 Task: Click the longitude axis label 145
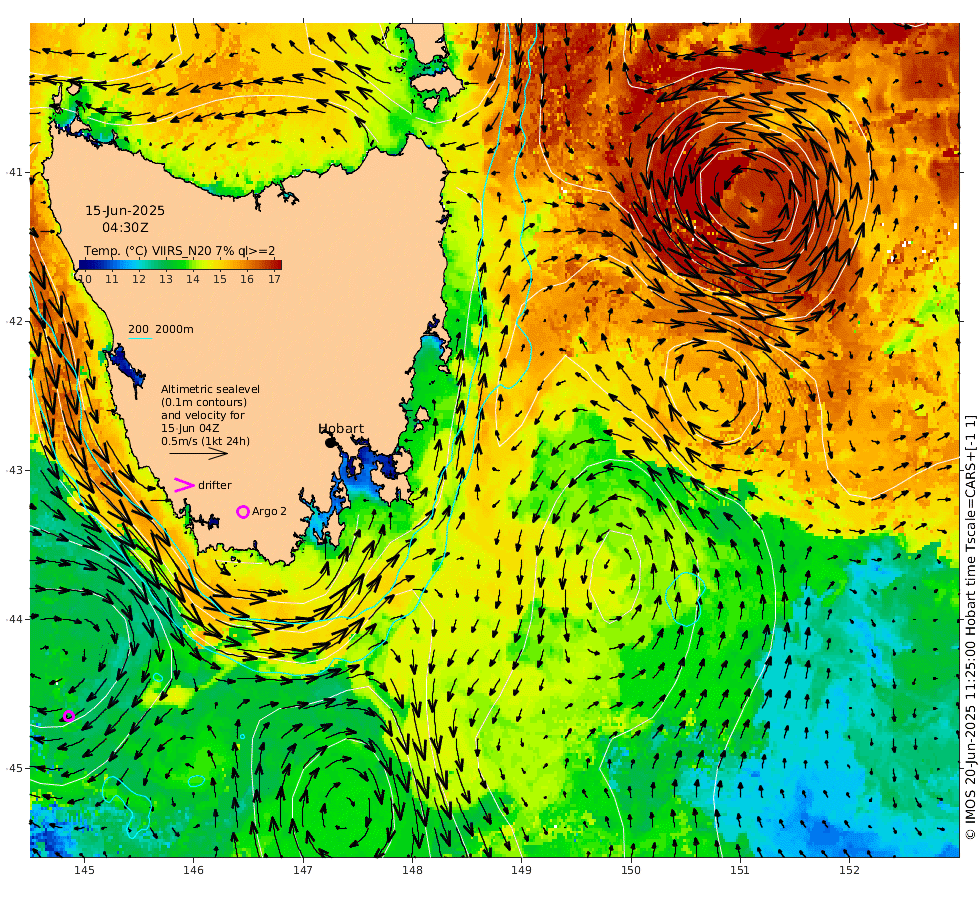coord(84,869)
